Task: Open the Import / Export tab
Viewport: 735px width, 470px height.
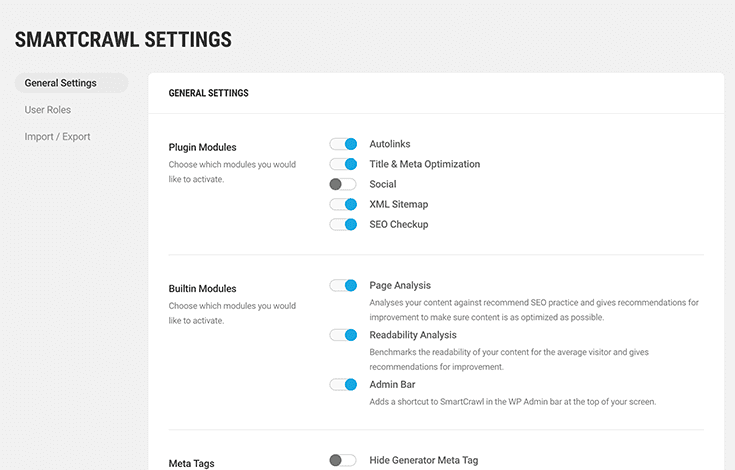Action: pyautogui.click(x=57, y=136)
